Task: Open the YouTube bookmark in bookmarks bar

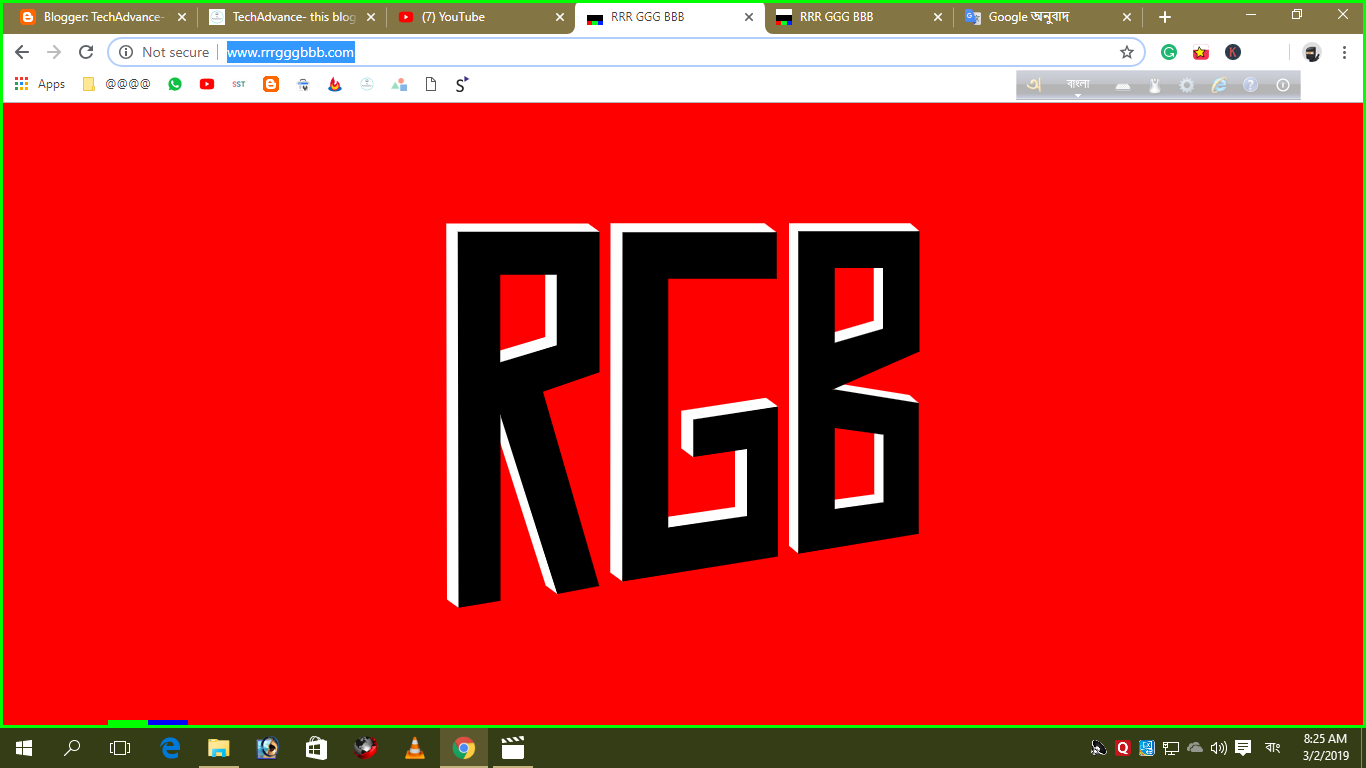Action: 206,84
